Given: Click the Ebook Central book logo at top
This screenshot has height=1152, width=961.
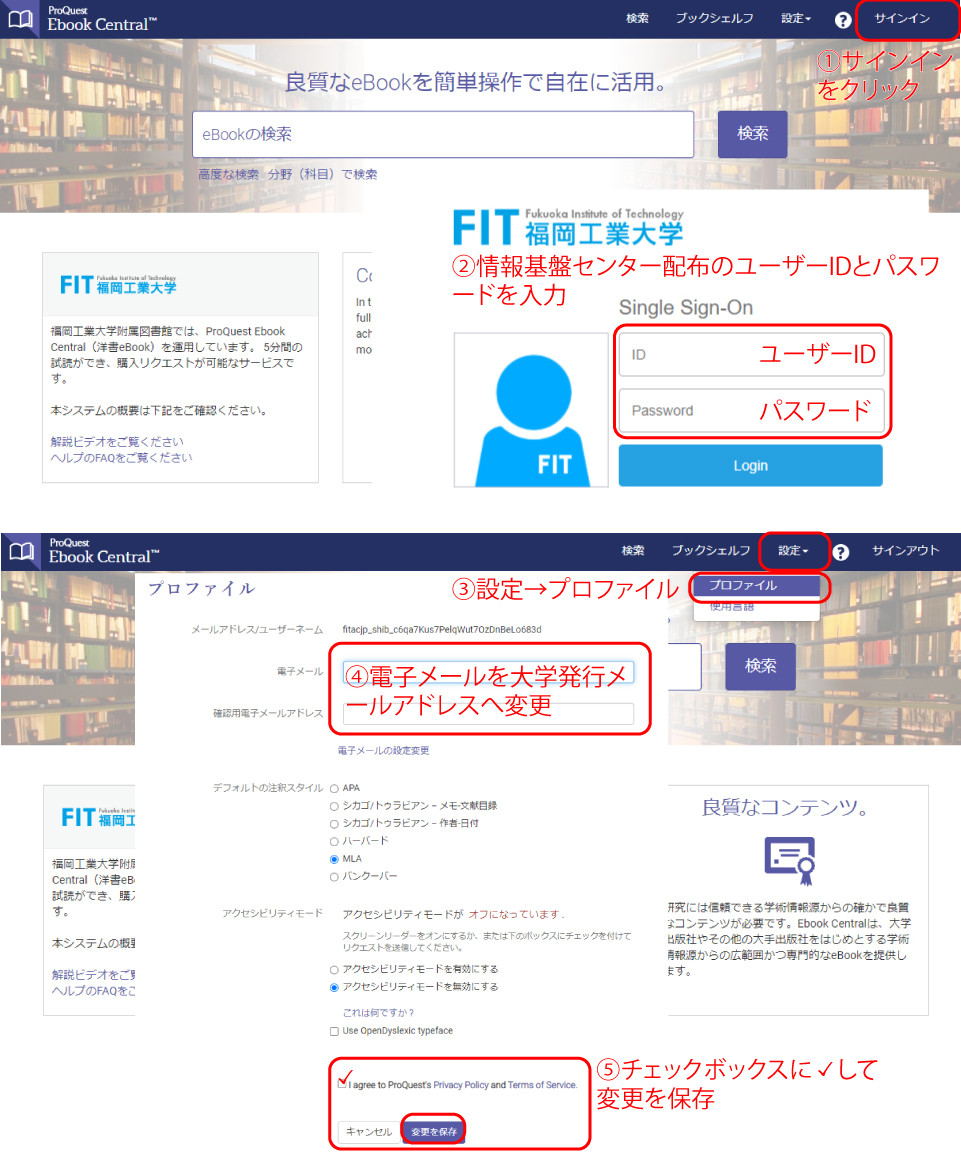Looking at the screenshot, I should tap(21, 18).
